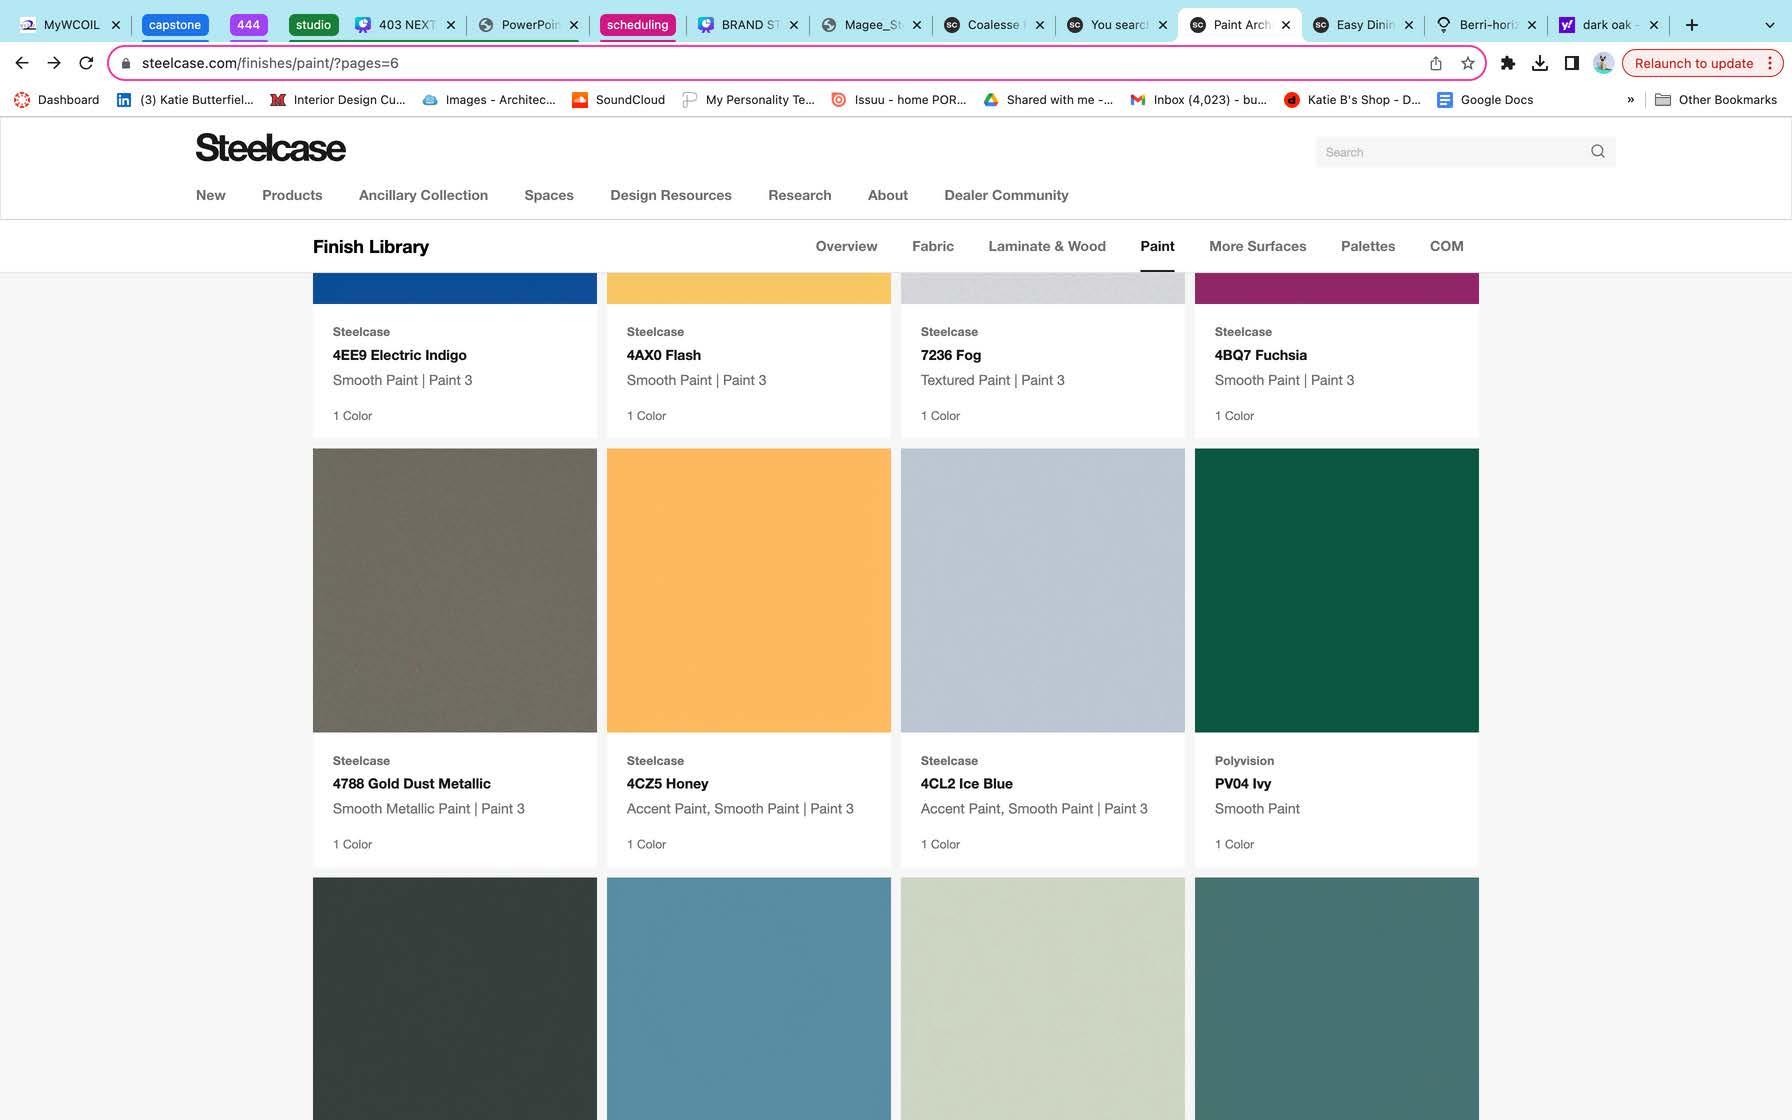Viewport: 1792px width, 1120px height.
Task: Go to the COM tab
Action: click(1446, 246)
